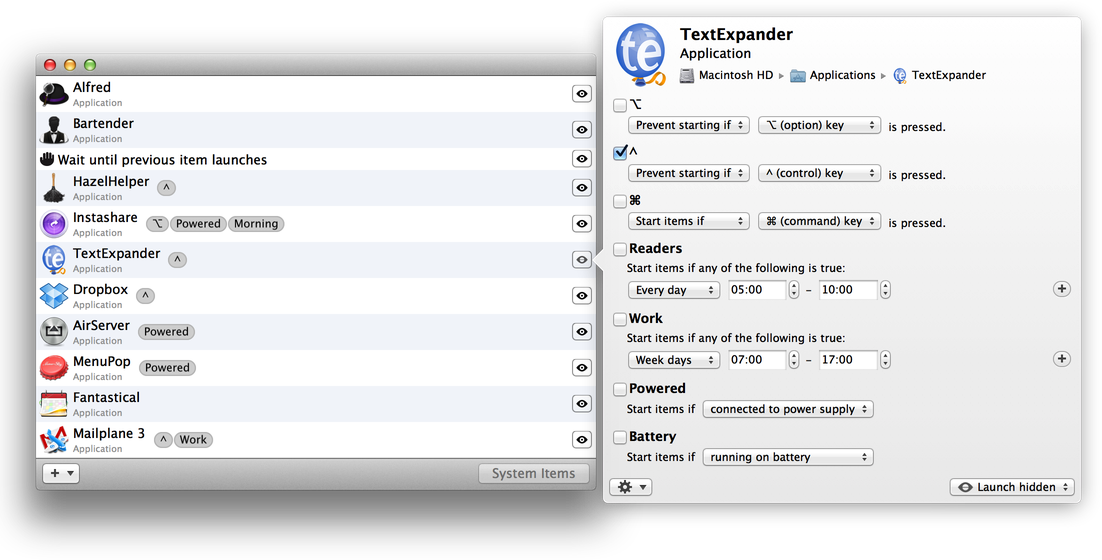Click the AirServer app icon
This screenshot has height=560, width=1102.
[x=54, y=332]
